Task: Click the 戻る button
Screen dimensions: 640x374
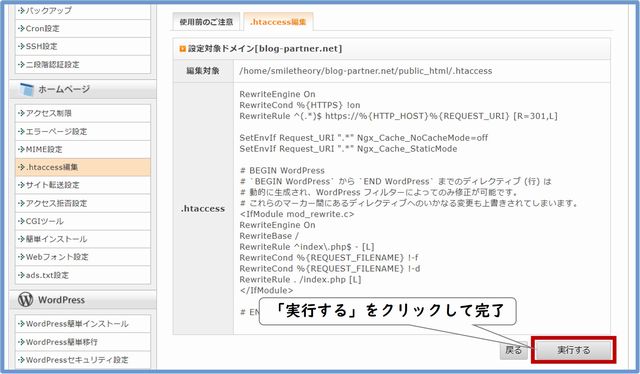Action: (x=513, y=350)
